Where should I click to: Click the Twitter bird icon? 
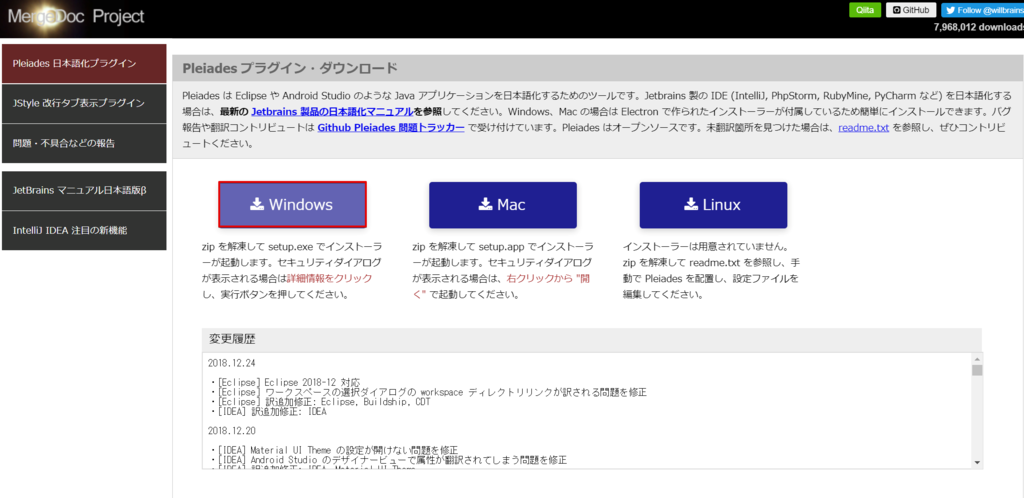(951, 10)
